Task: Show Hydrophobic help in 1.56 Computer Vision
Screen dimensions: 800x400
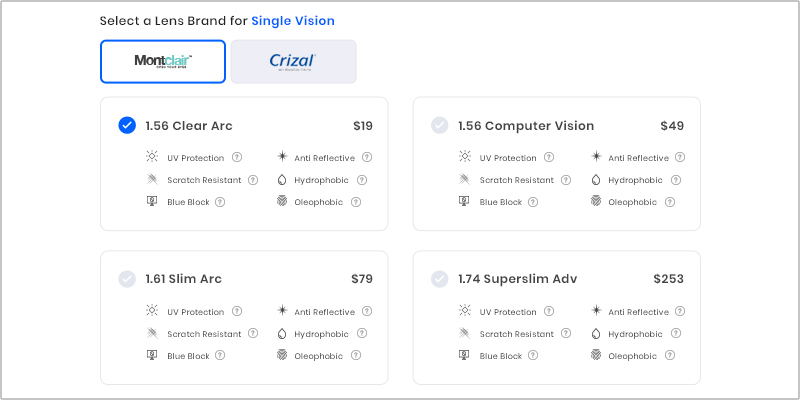Action: click(x=676, y=180)
